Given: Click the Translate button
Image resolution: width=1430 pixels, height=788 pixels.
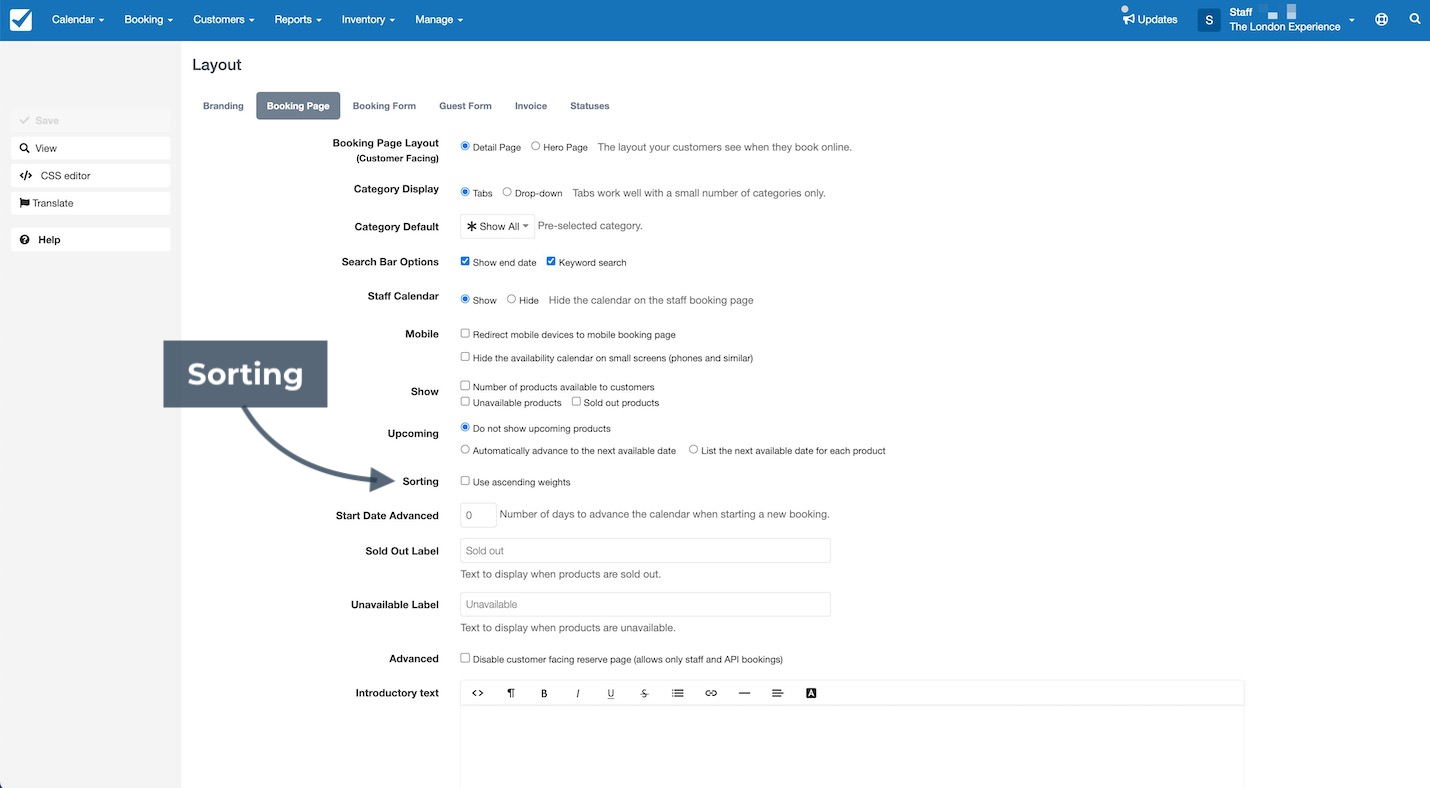Looking at the screenshot, I should [90, 203].
